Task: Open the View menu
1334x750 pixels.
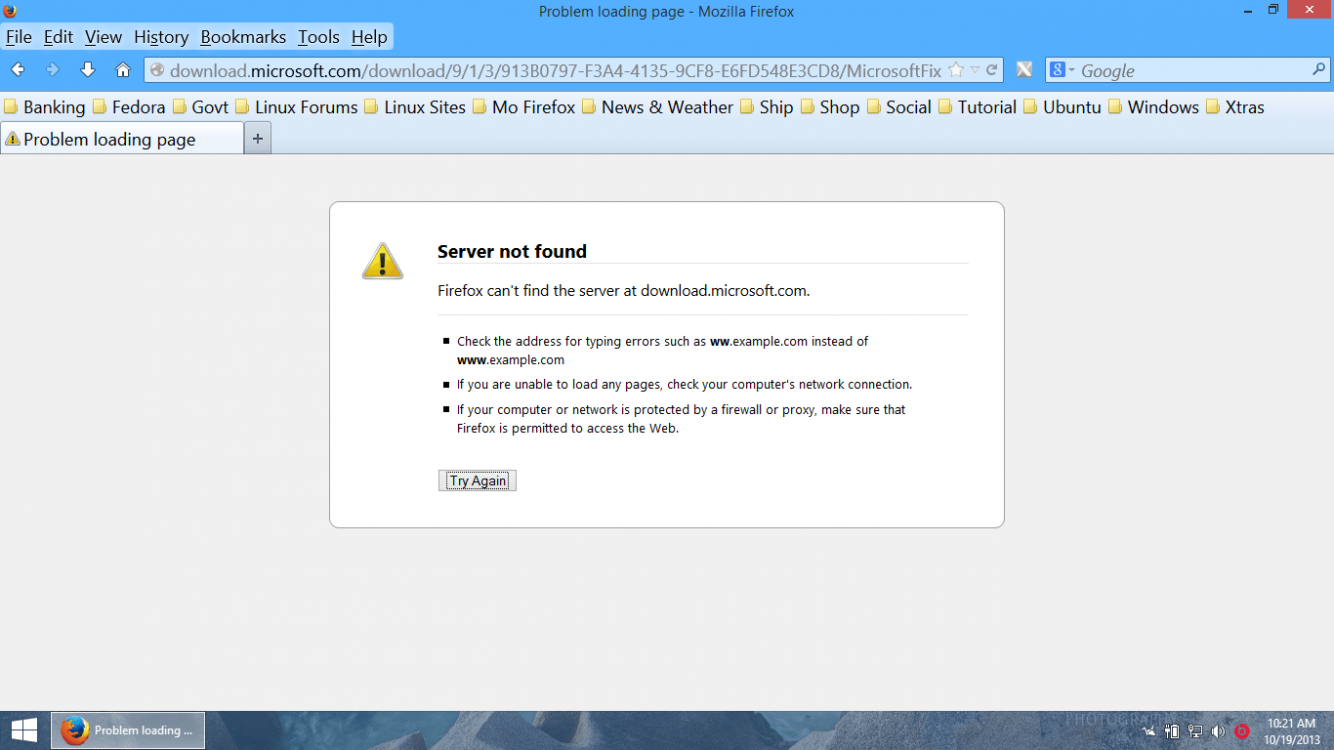Action: [x=103, y=37]
